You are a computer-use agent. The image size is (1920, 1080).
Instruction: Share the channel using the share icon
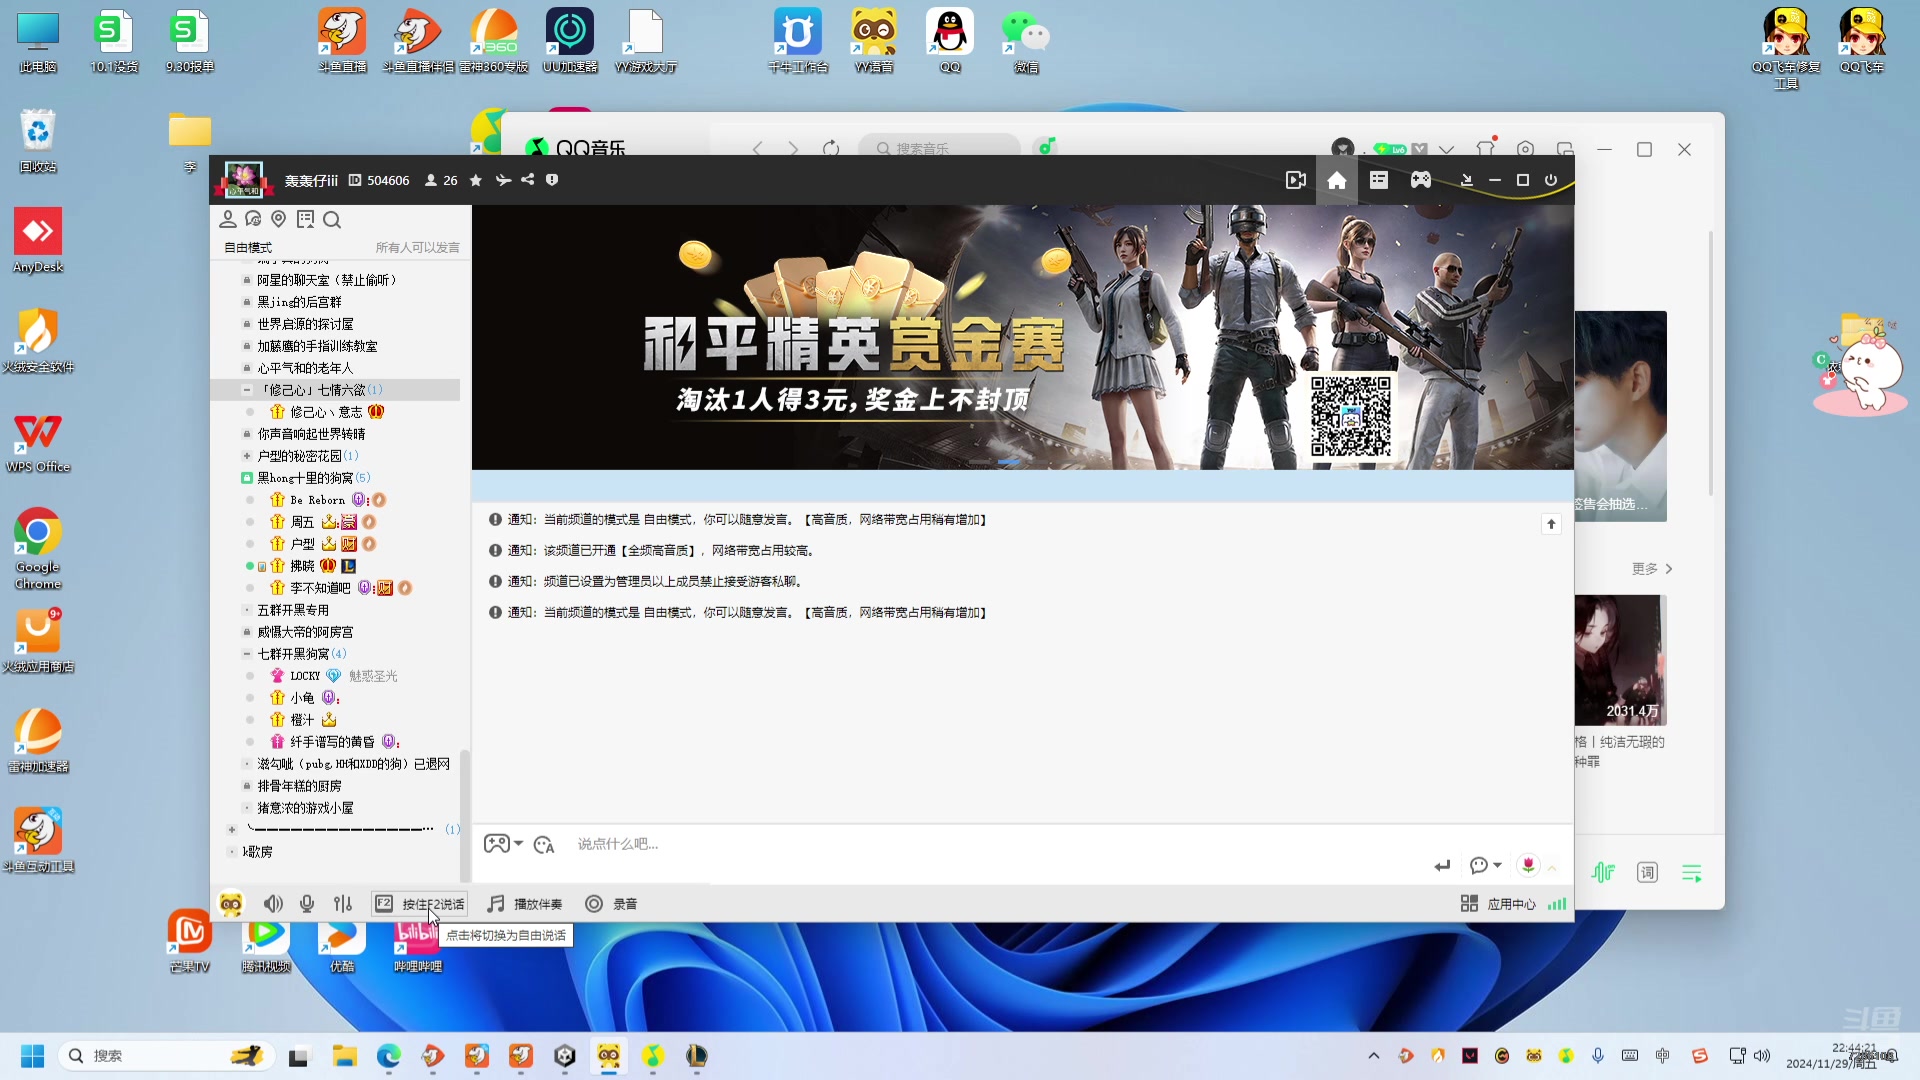click(527, 180)
